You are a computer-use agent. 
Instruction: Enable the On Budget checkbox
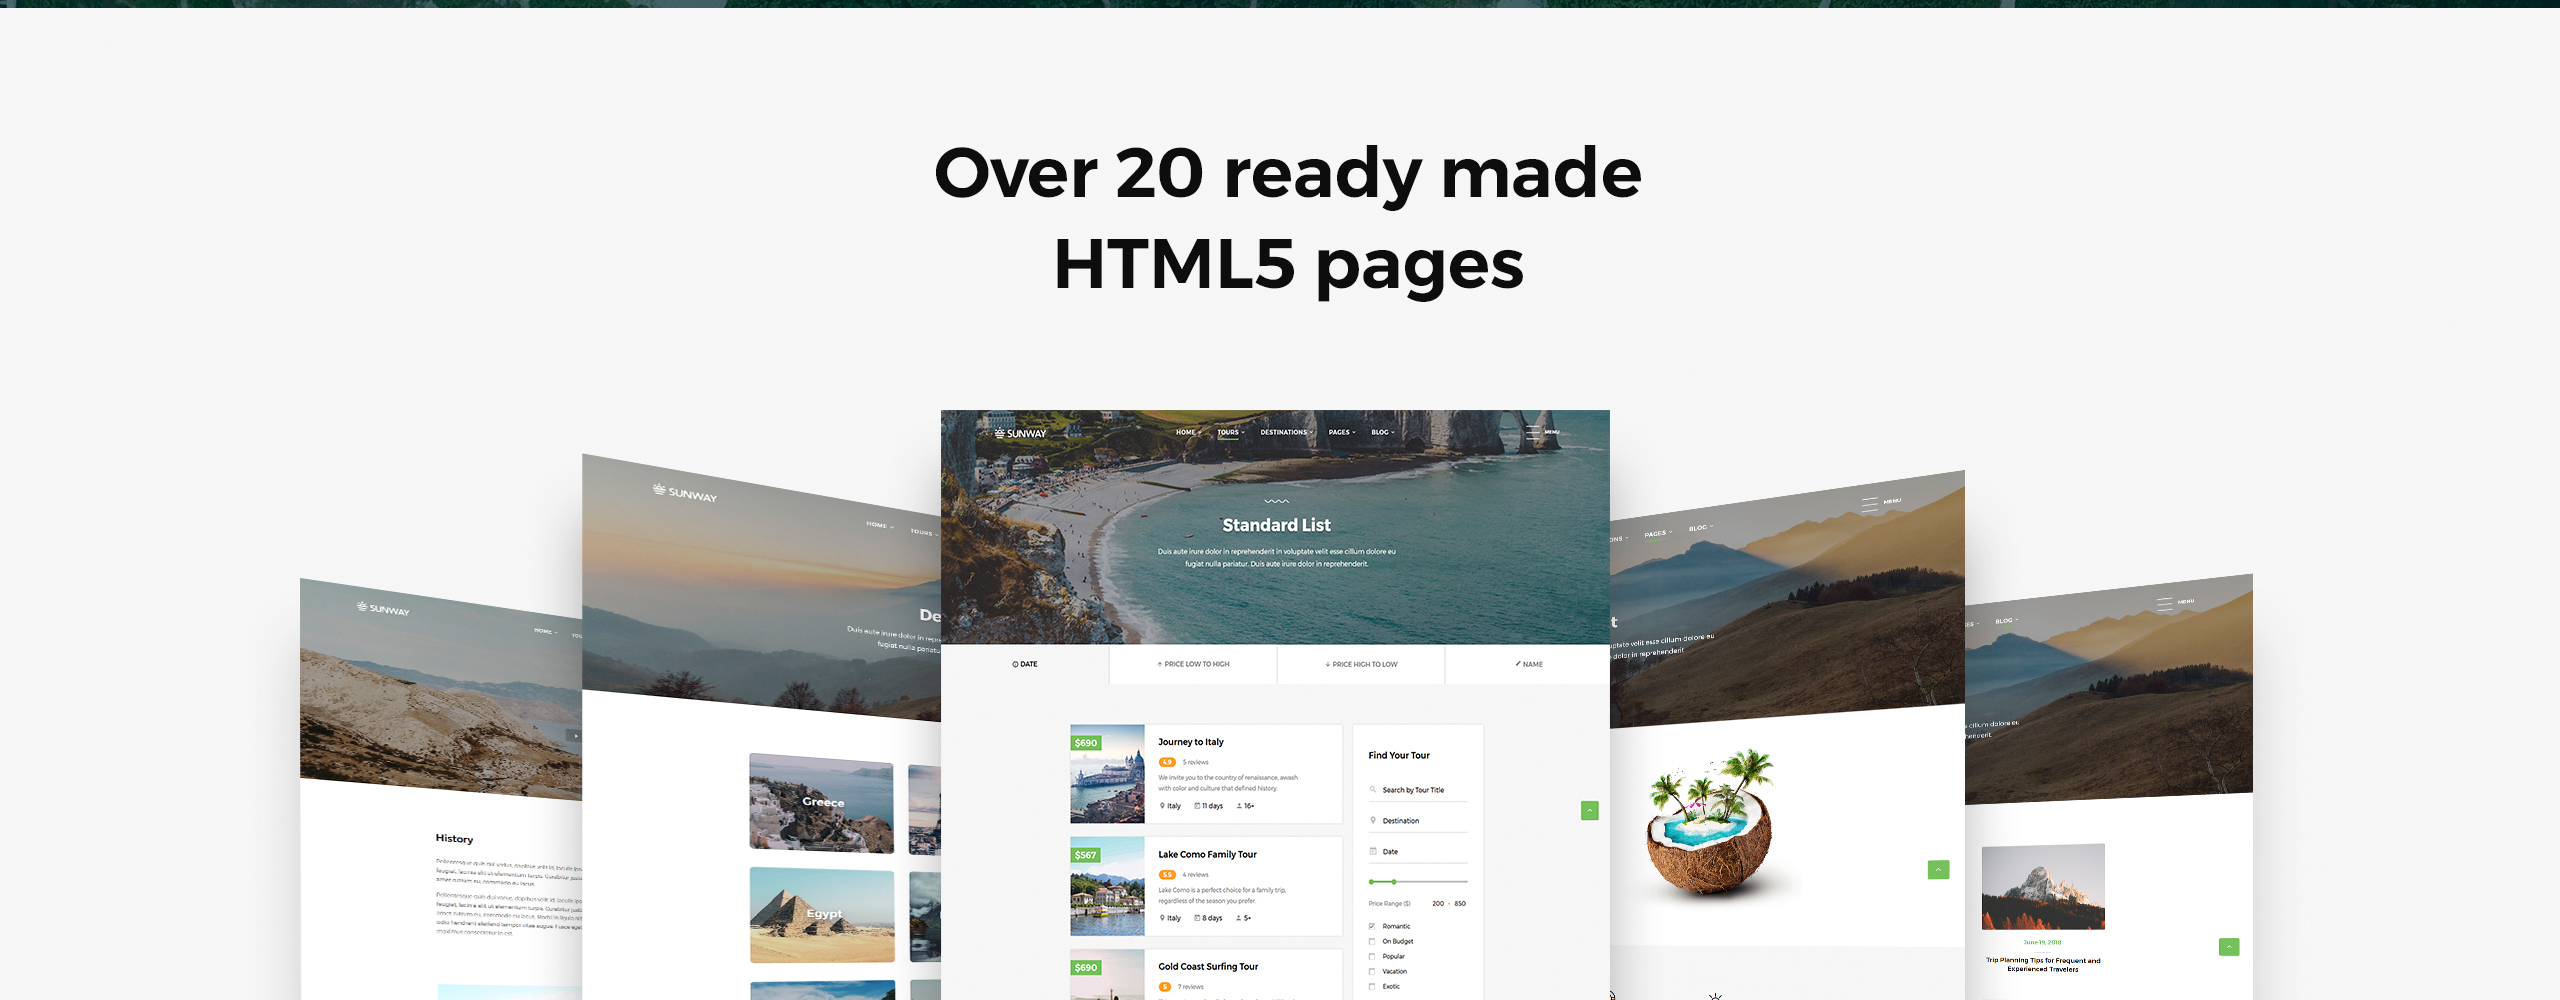click(1372, 941)
